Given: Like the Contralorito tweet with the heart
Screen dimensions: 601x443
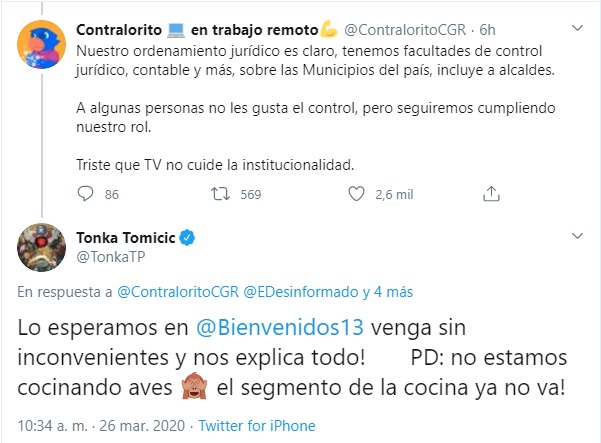Looking at the screenshot, I should [354, 193].
